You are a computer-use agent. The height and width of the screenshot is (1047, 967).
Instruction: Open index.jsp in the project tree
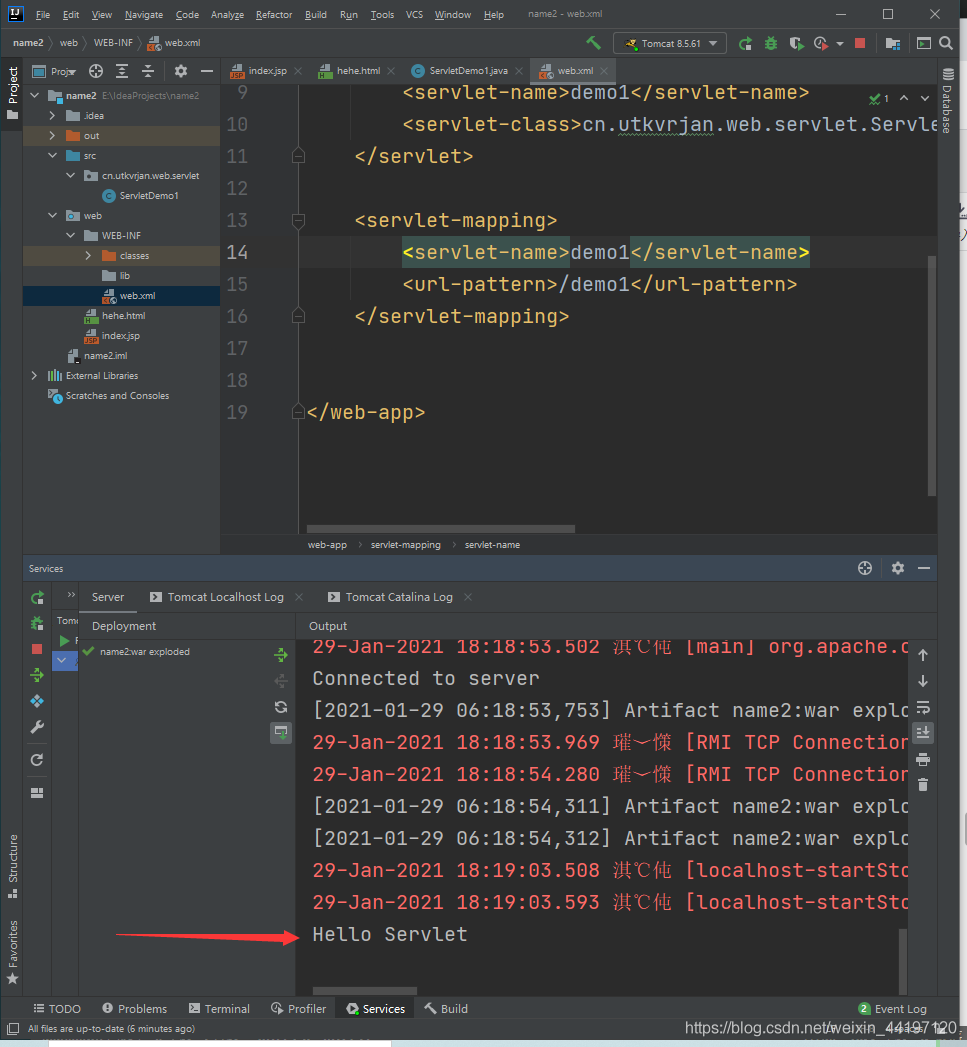coord(120,336)
